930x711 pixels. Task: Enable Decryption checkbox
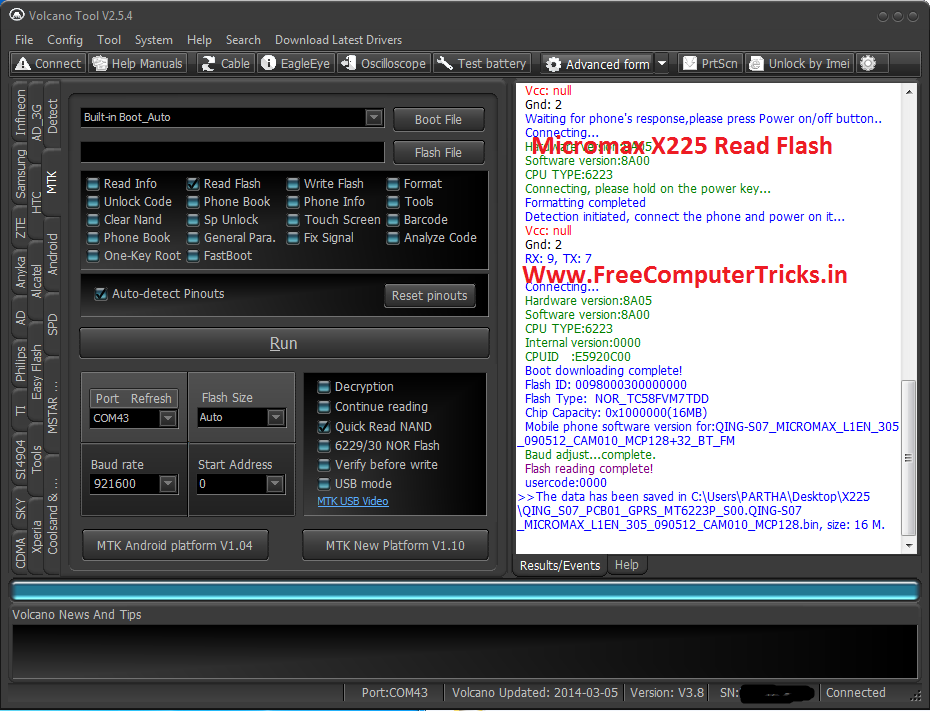324,387
